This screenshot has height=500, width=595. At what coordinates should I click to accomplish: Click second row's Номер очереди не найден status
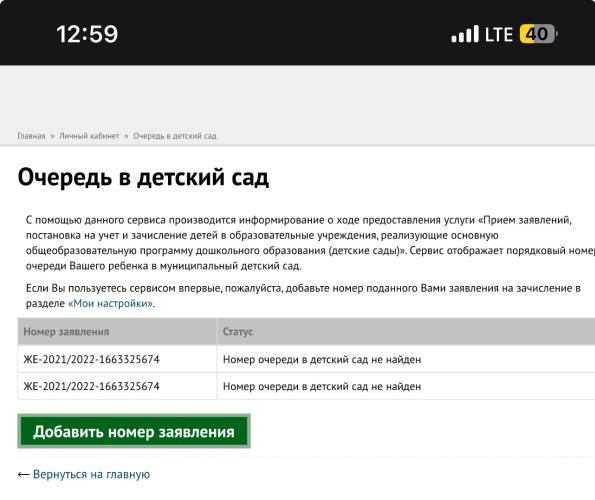[322, 386]
